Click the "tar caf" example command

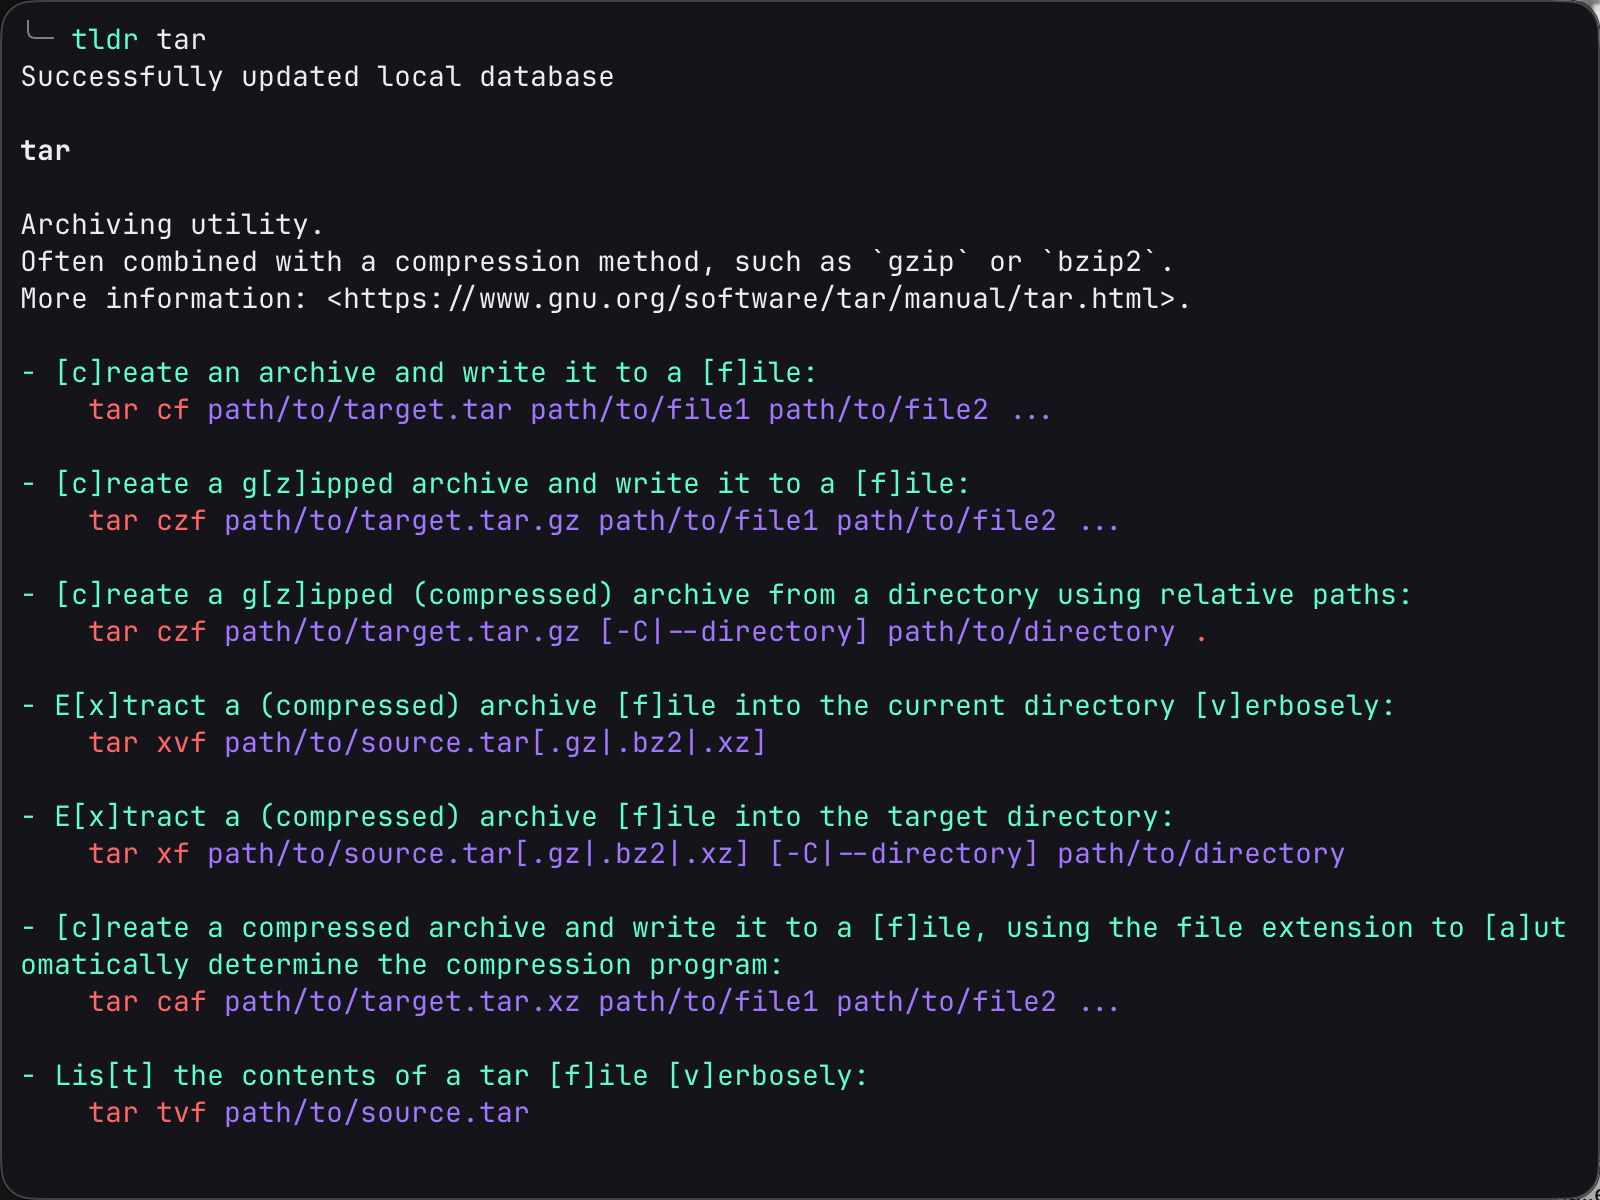pos(147,1002)
